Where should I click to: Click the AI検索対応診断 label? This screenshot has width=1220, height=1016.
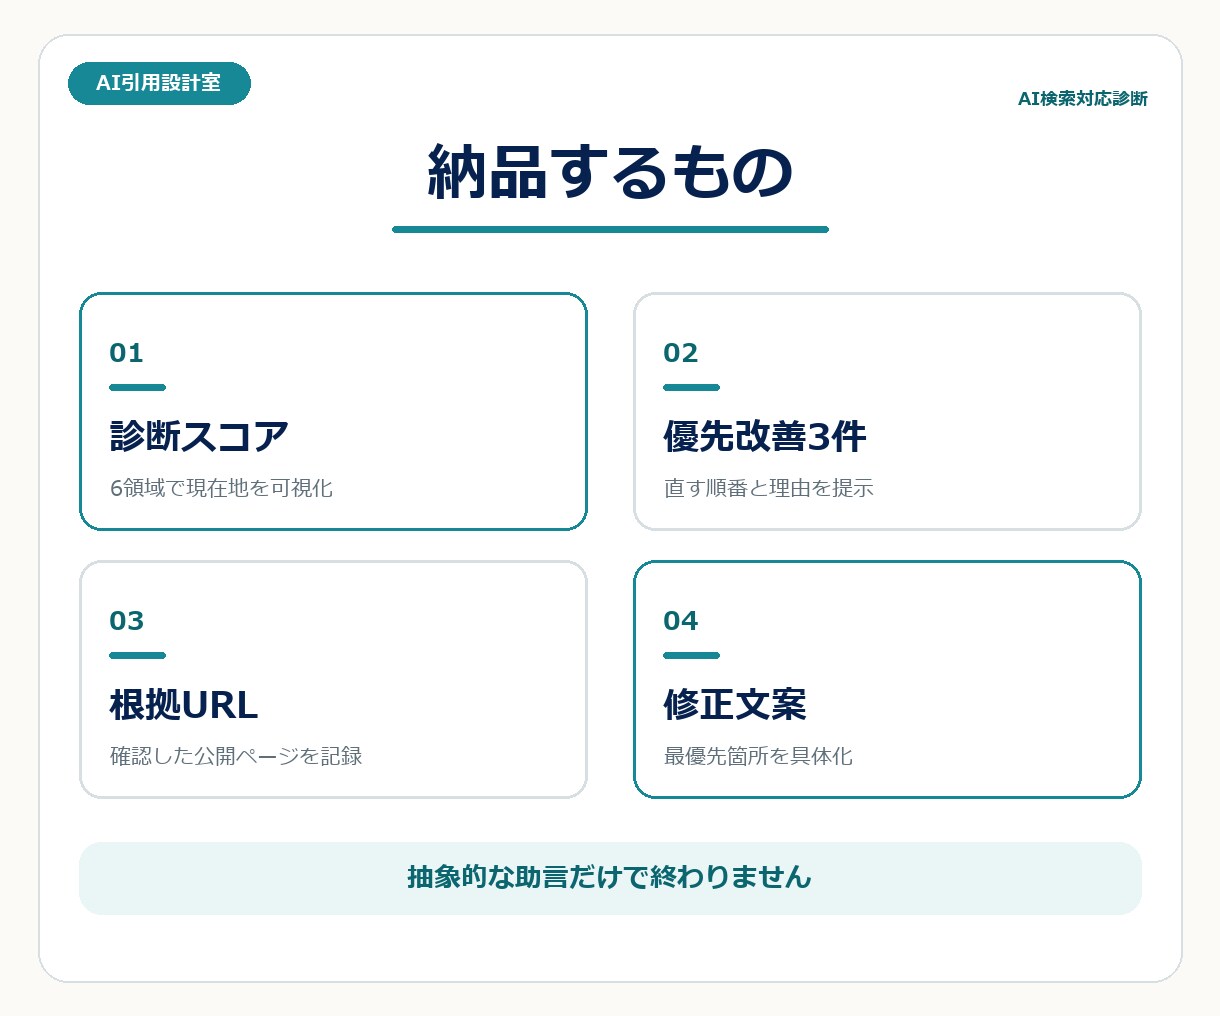[x=1083, y=98]
